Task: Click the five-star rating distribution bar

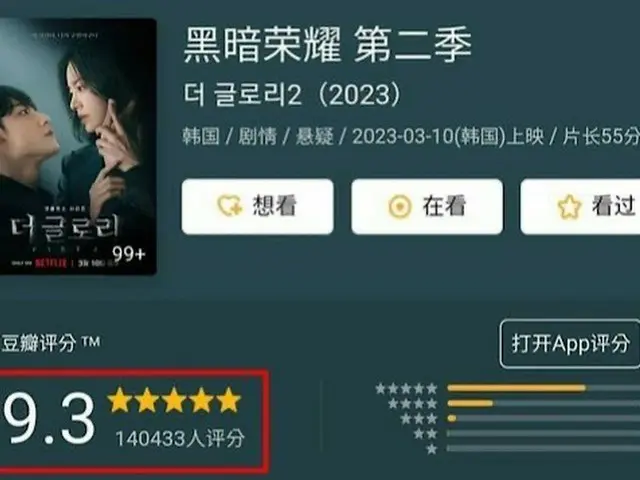Action: click(x=544, y=388)
